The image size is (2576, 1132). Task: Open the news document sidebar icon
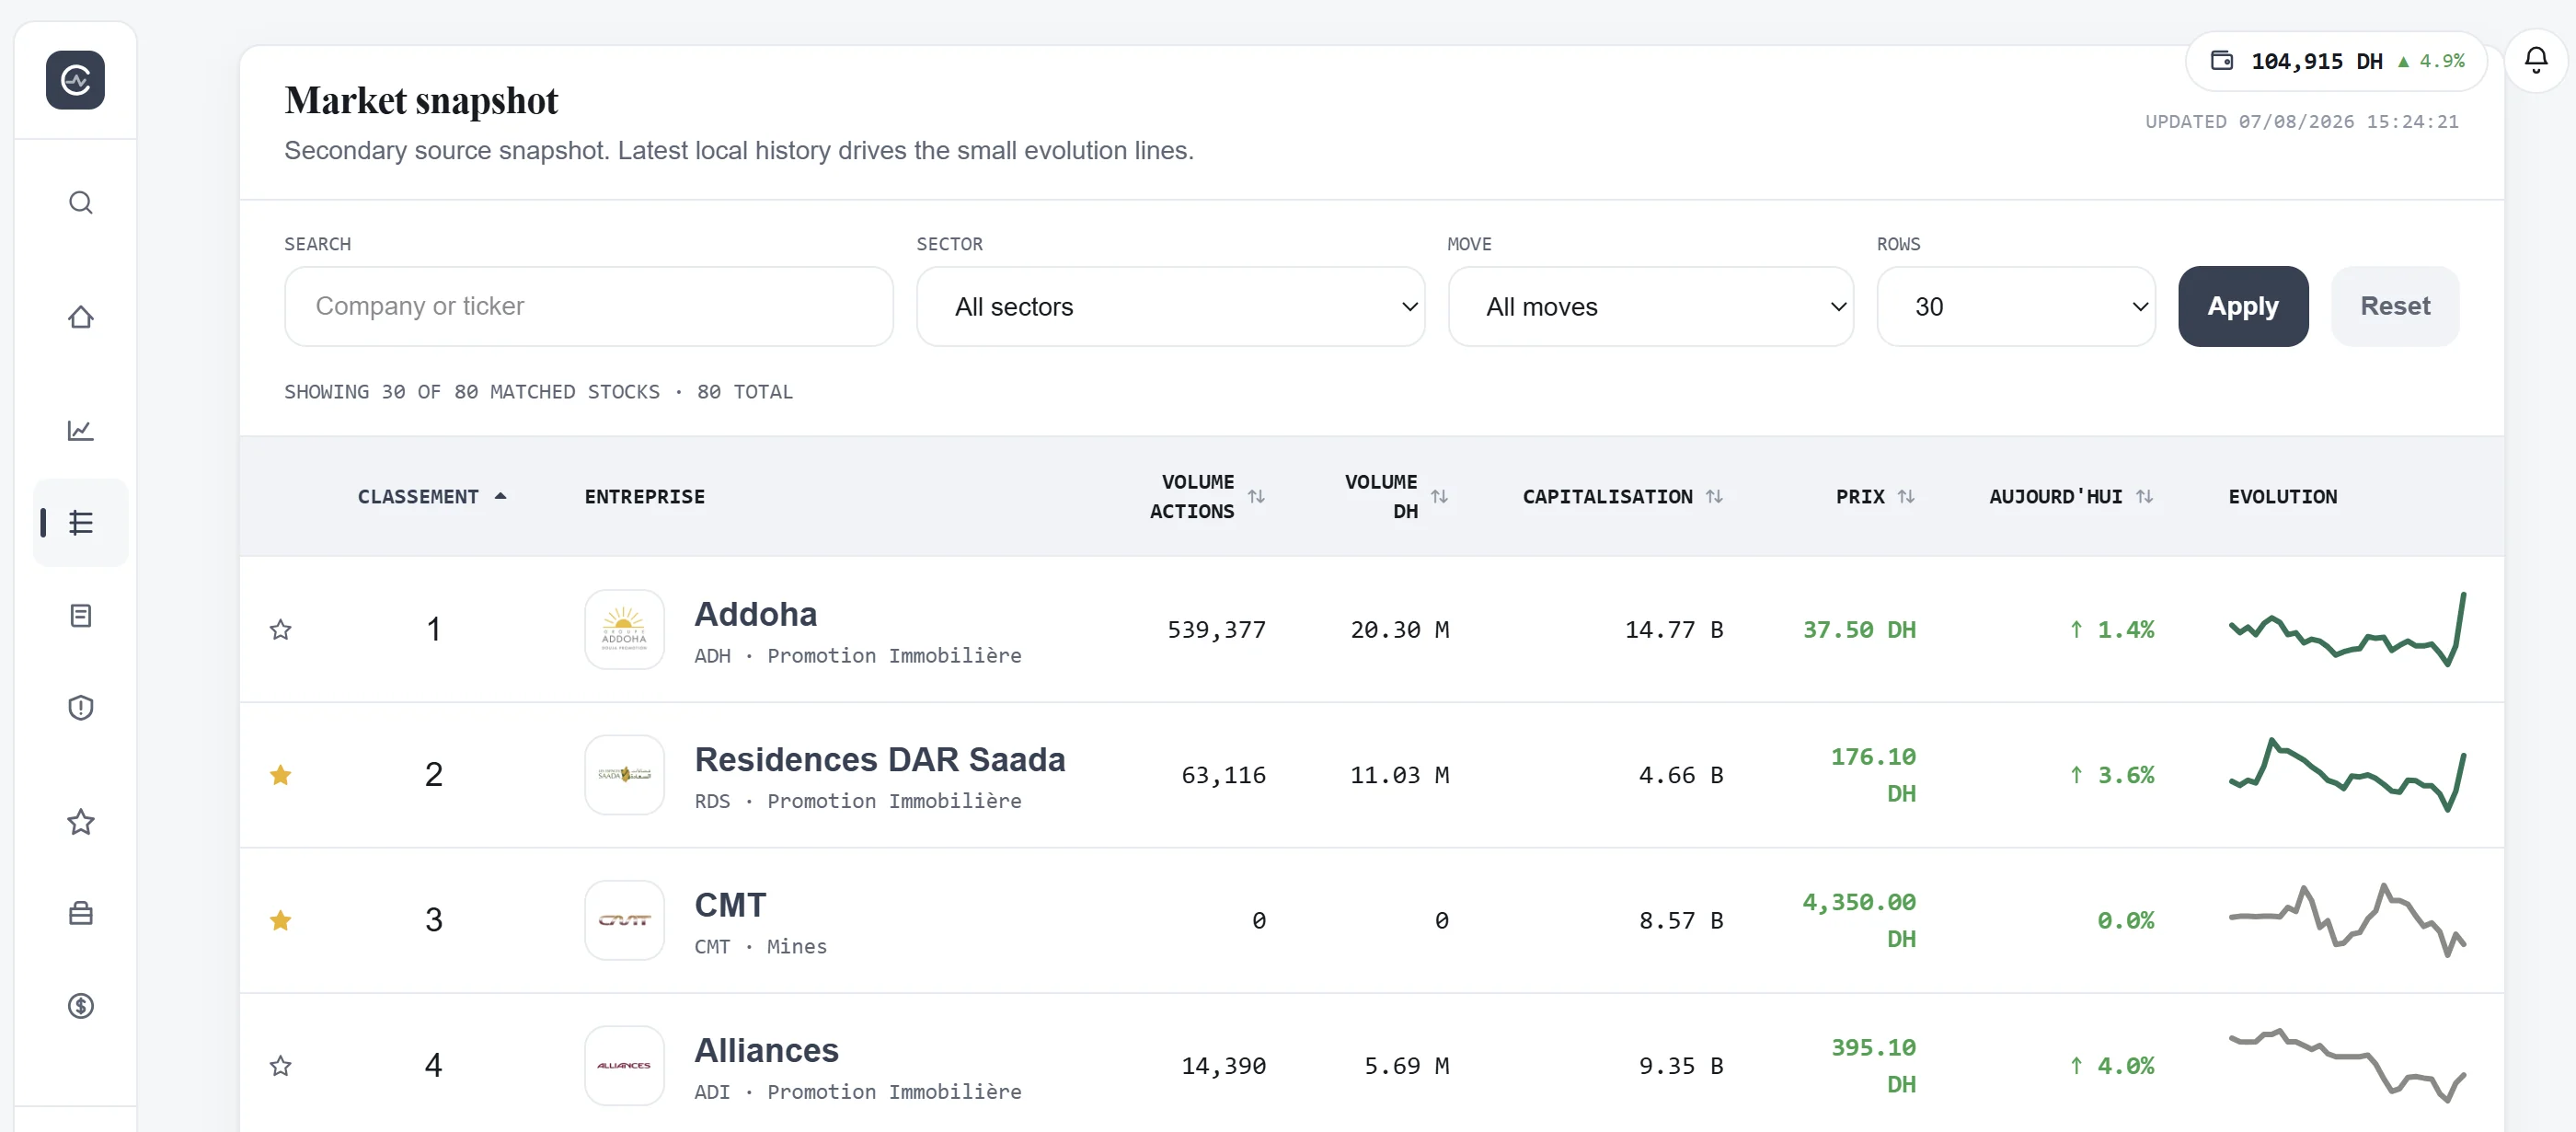pos(81,616)
